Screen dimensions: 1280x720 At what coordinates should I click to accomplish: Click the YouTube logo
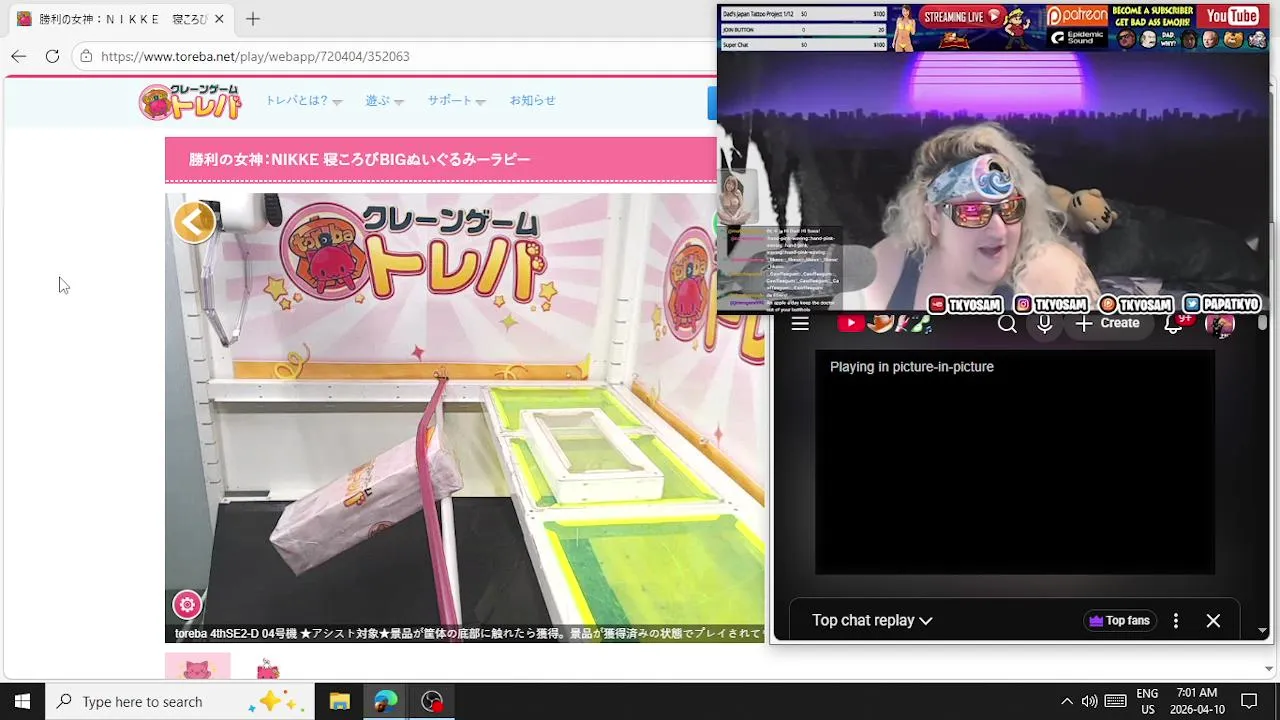[x=885, y=323]
